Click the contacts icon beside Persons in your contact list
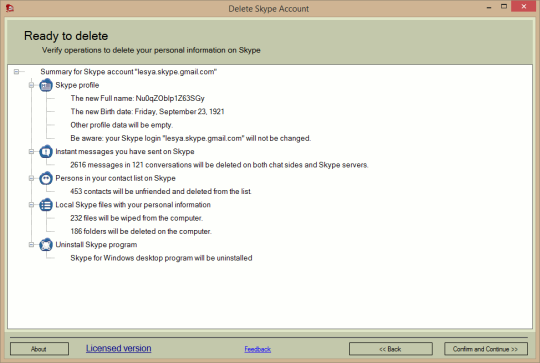The image size is (540, 363). click(46, 178)
